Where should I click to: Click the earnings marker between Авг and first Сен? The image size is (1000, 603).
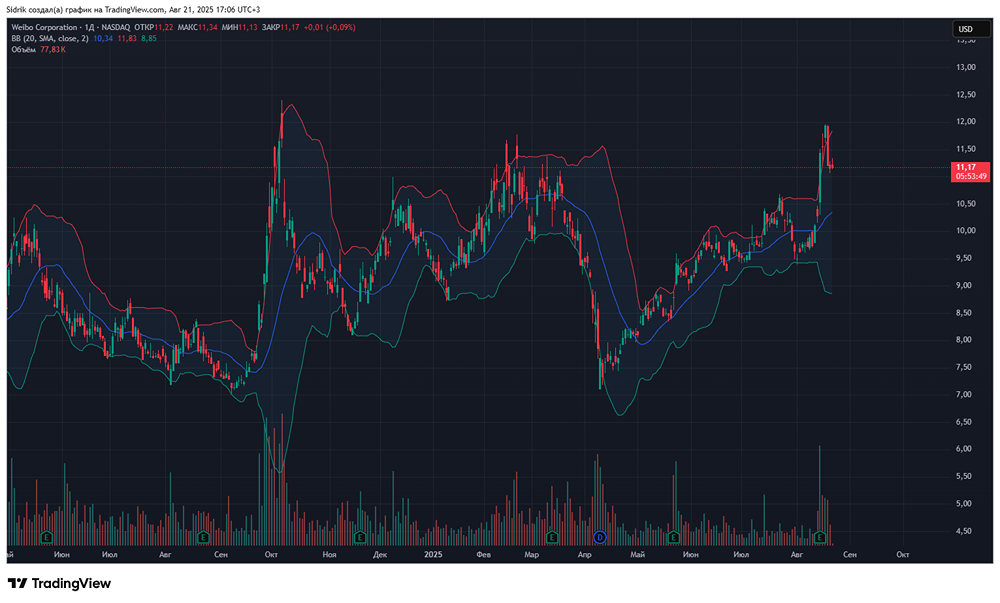pos(203,537)
